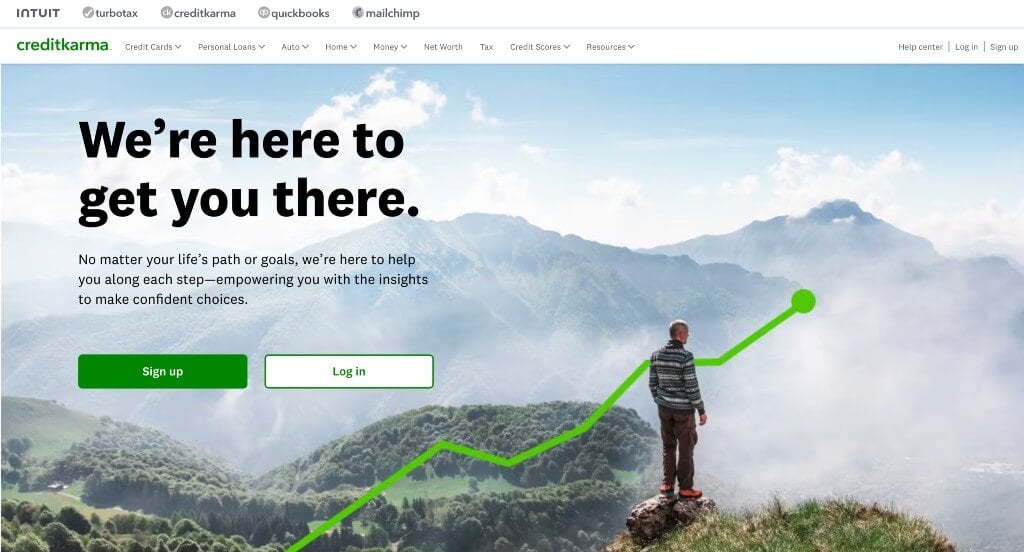This screenshot has width=1024, height=552.
Task: Click the Mailchimp monkey logo
Action: click(358, 12)
